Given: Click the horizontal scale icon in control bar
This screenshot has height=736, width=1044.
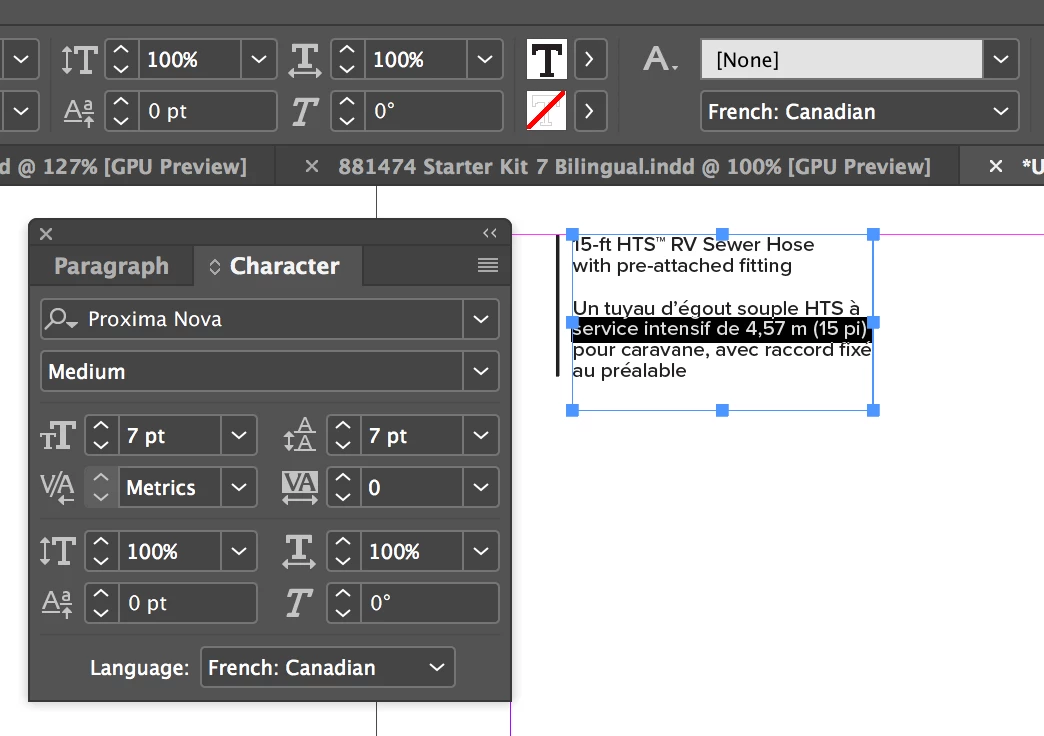Looking at the screenshot, I should pos(305,59).
